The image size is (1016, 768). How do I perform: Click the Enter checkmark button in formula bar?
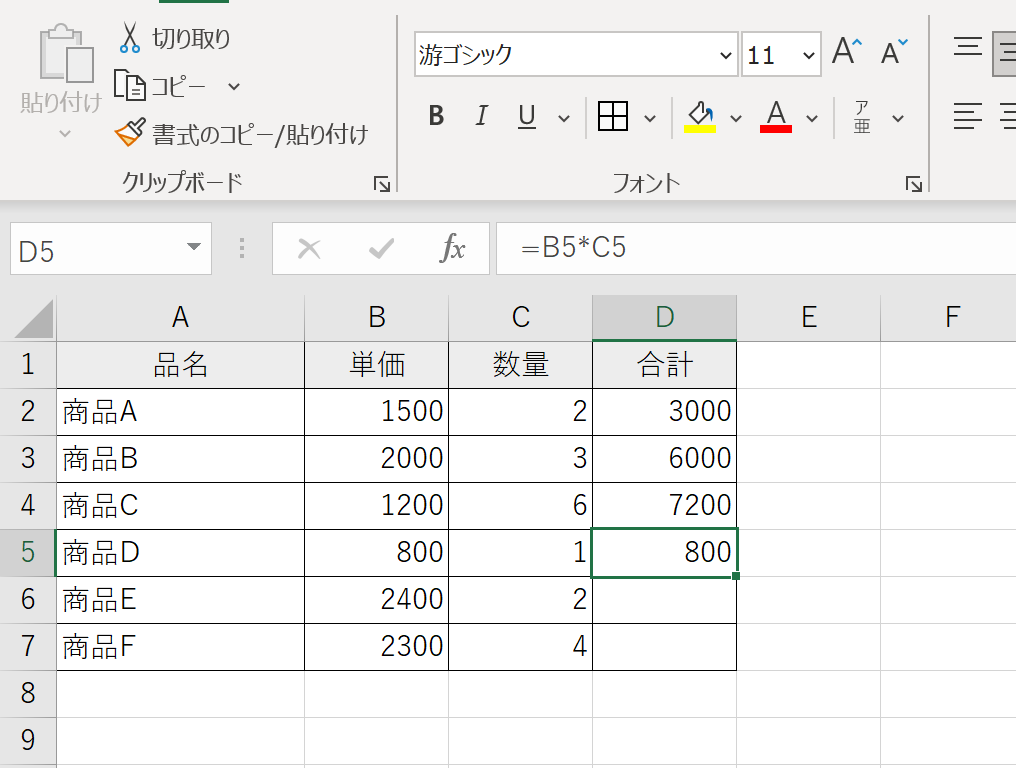tap(381, 249)
